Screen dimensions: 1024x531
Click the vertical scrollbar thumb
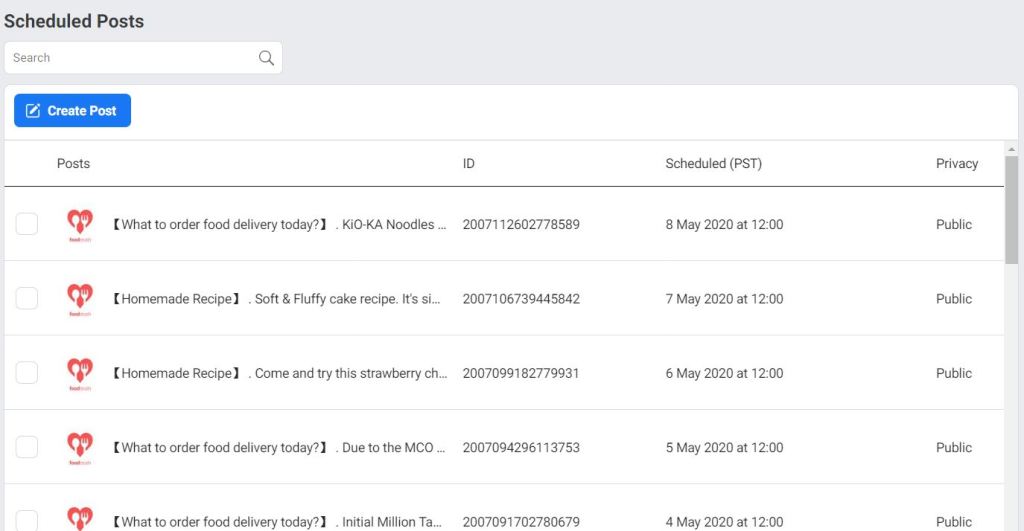coord(1011,210)
